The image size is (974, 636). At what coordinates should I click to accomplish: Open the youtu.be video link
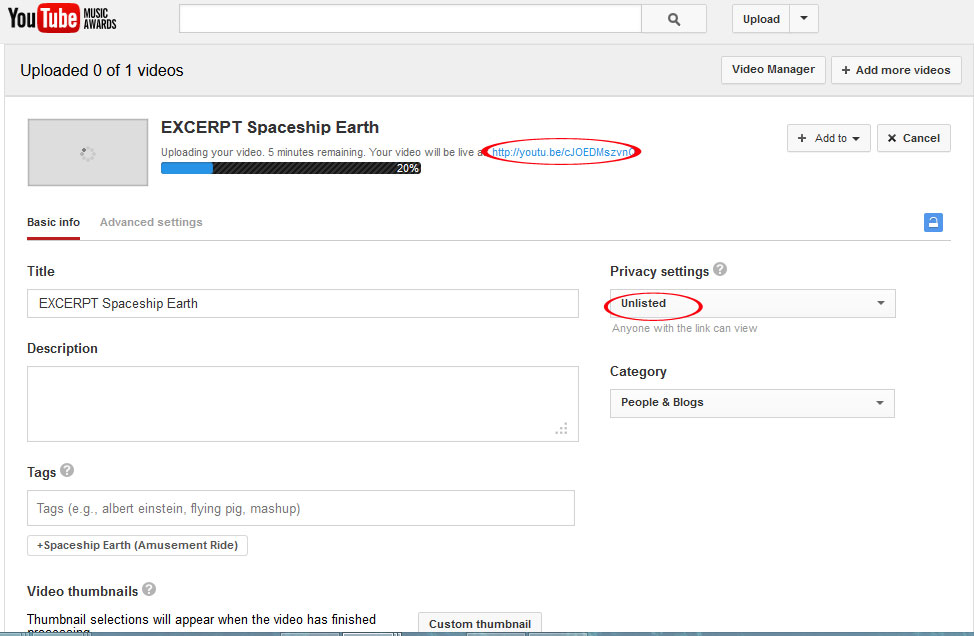coord(563,152)
